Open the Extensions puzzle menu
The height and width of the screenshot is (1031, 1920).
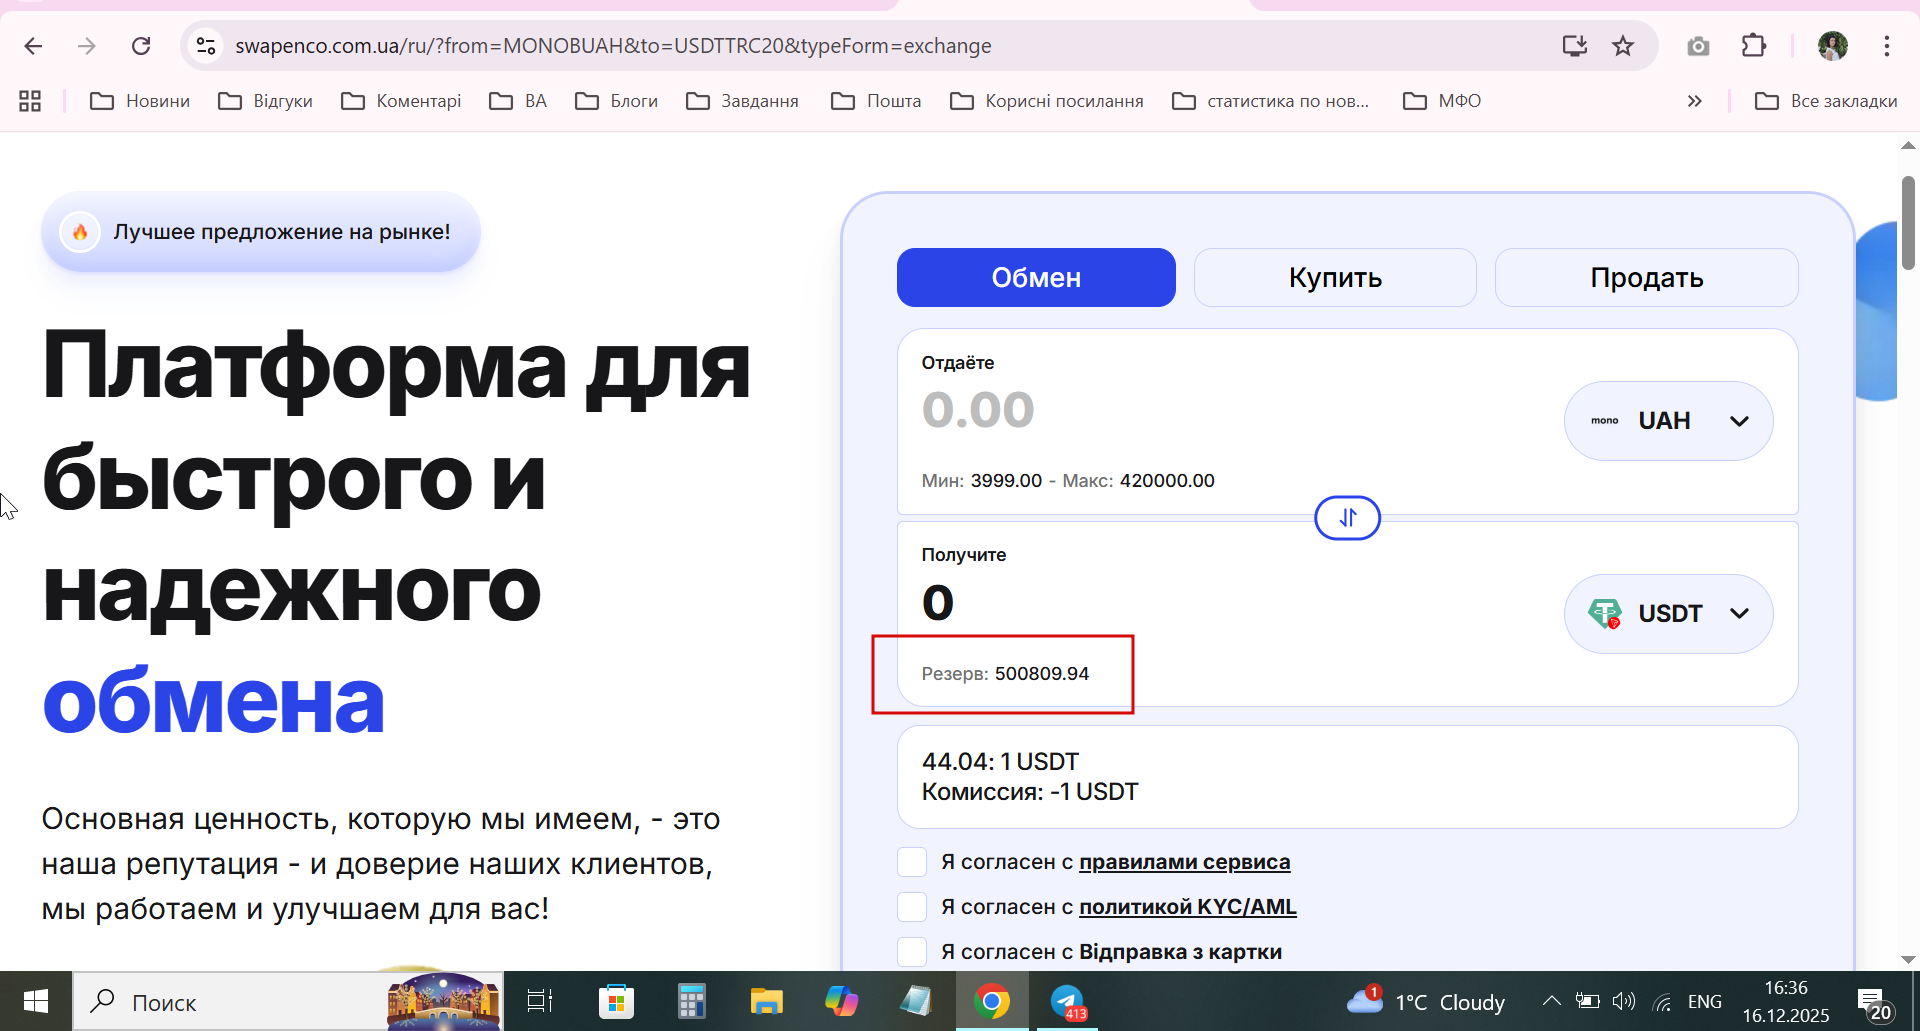tap(1754, 46)
